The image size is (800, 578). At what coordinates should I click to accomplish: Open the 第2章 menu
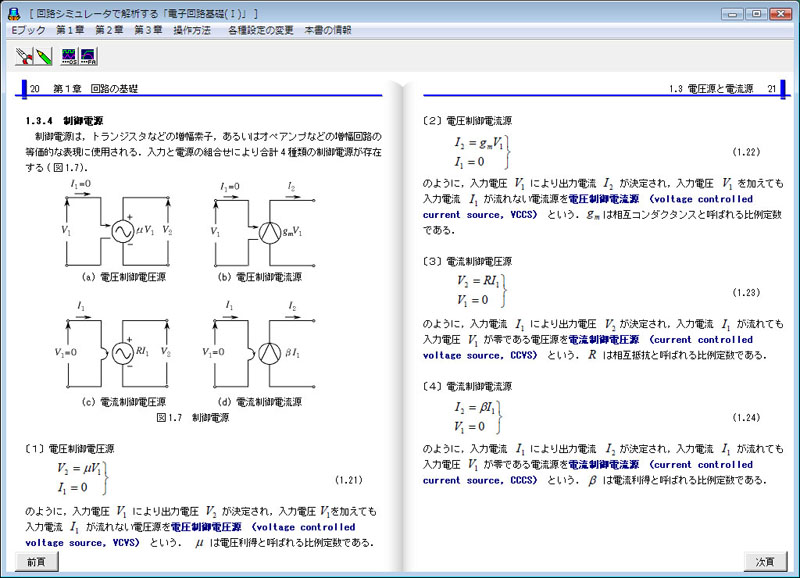109,30
